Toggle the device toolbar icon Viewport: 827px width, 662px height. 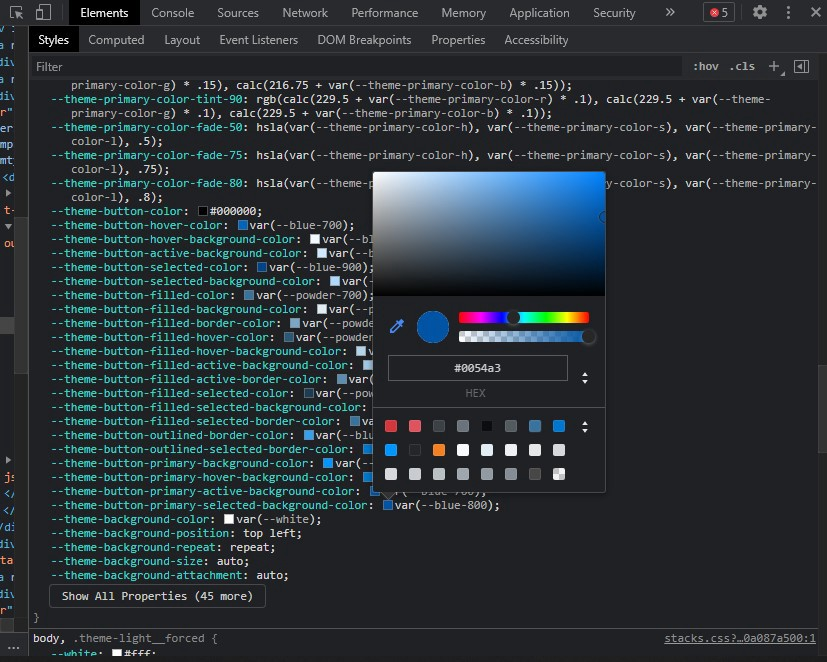click(43, 13)
